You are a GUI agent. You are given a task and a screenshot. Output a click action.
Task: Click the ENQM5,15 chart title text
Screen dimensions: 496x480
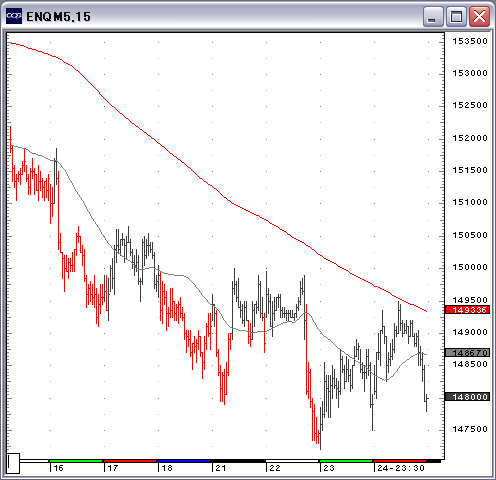[x=58, y=17]
